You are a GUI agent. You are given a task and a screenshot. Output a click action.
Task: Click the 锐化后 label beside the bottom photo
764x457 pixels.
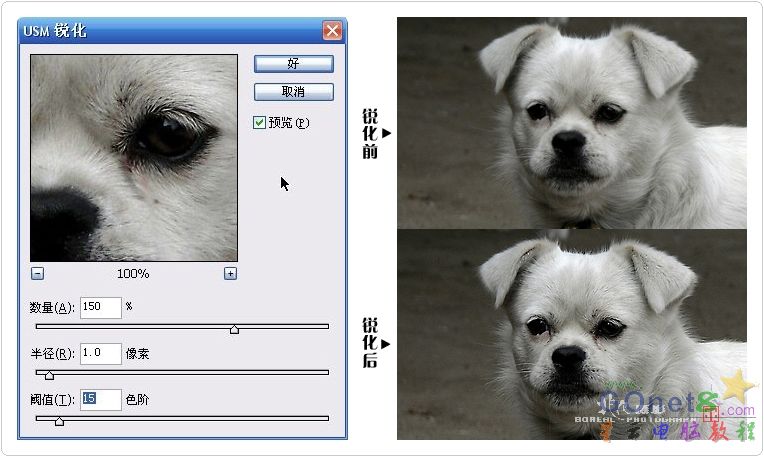point(370,343)
